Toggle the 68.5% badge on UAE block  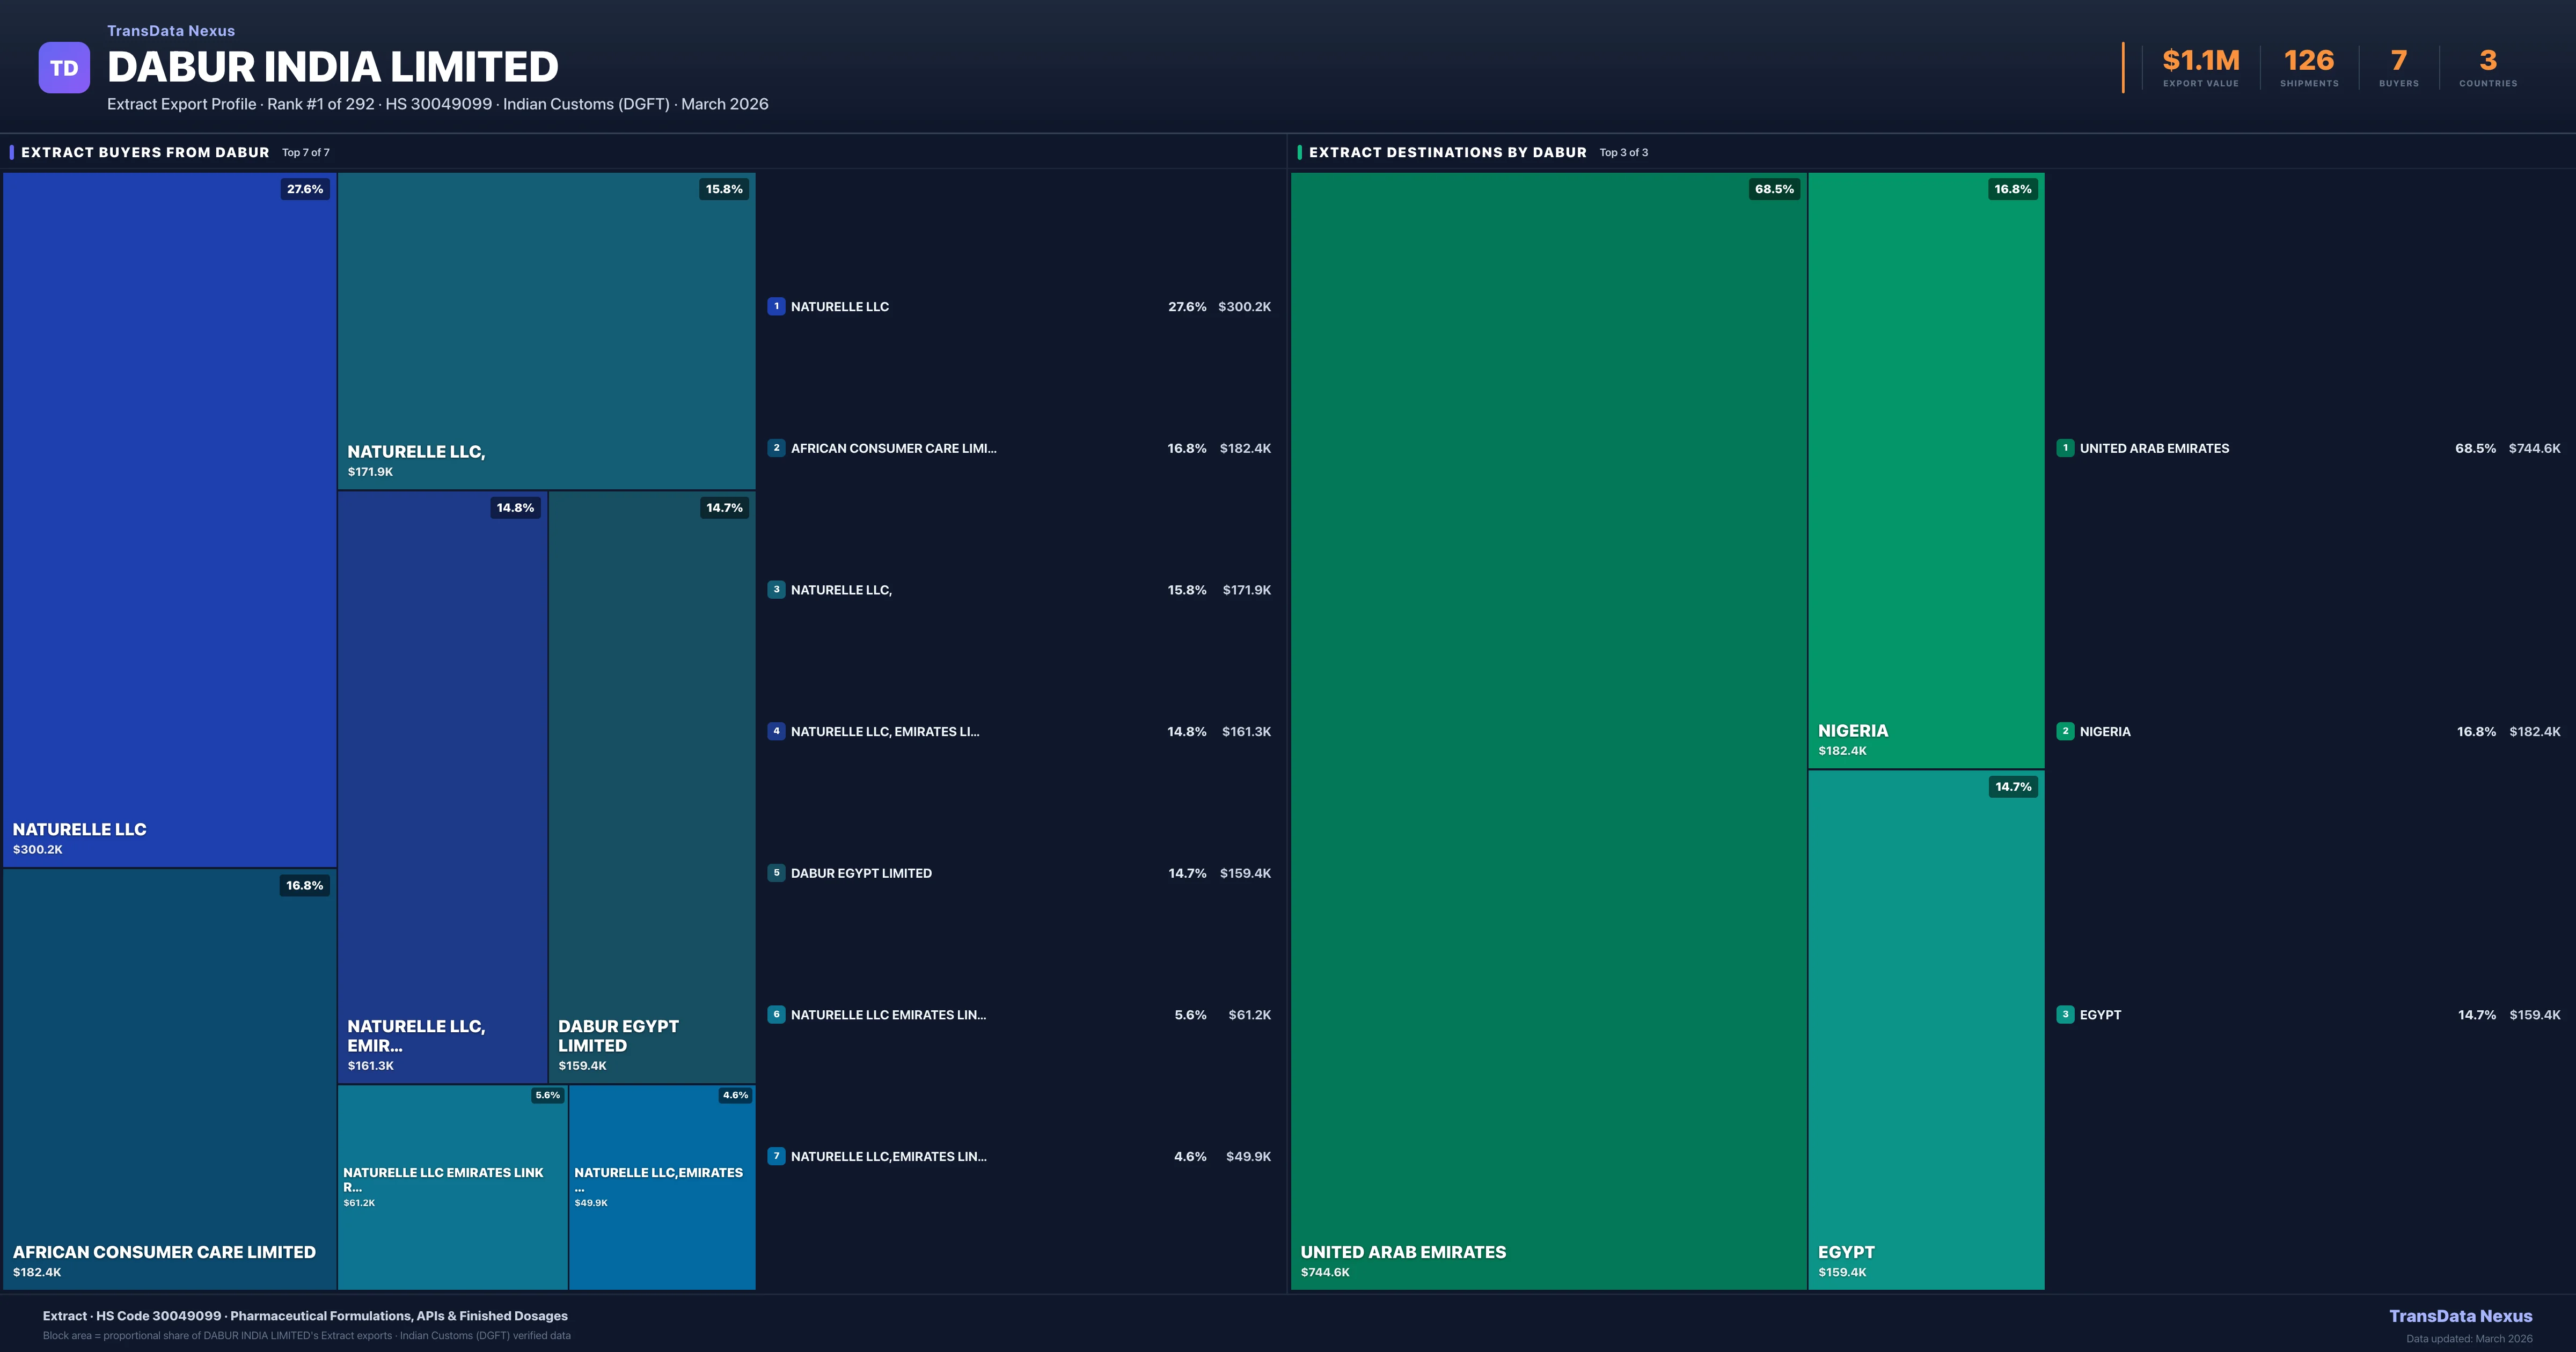(1775, 188)
